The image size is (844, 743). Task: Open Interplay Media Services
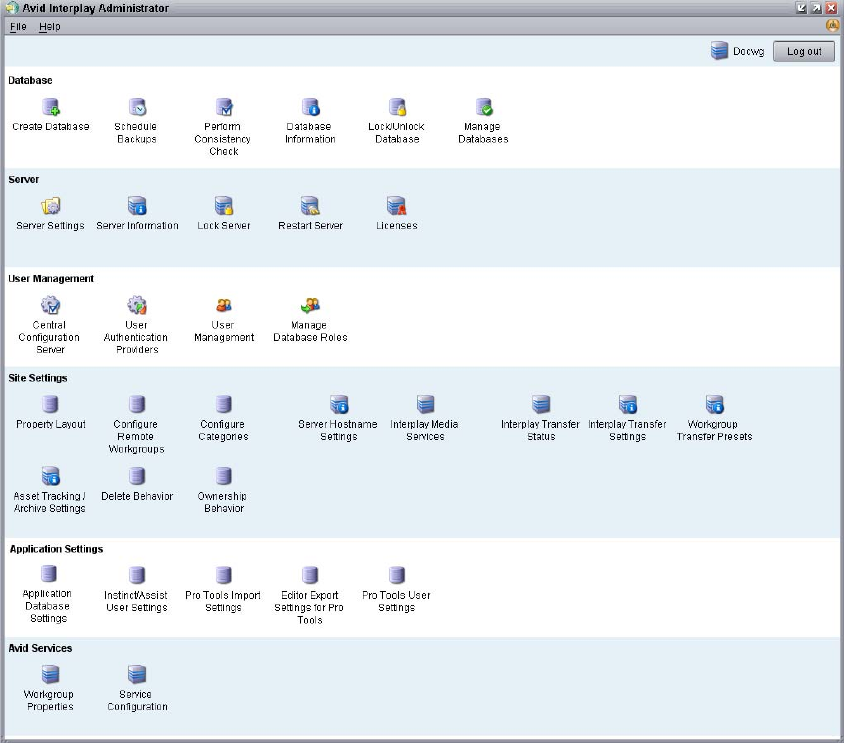point(426,404)
